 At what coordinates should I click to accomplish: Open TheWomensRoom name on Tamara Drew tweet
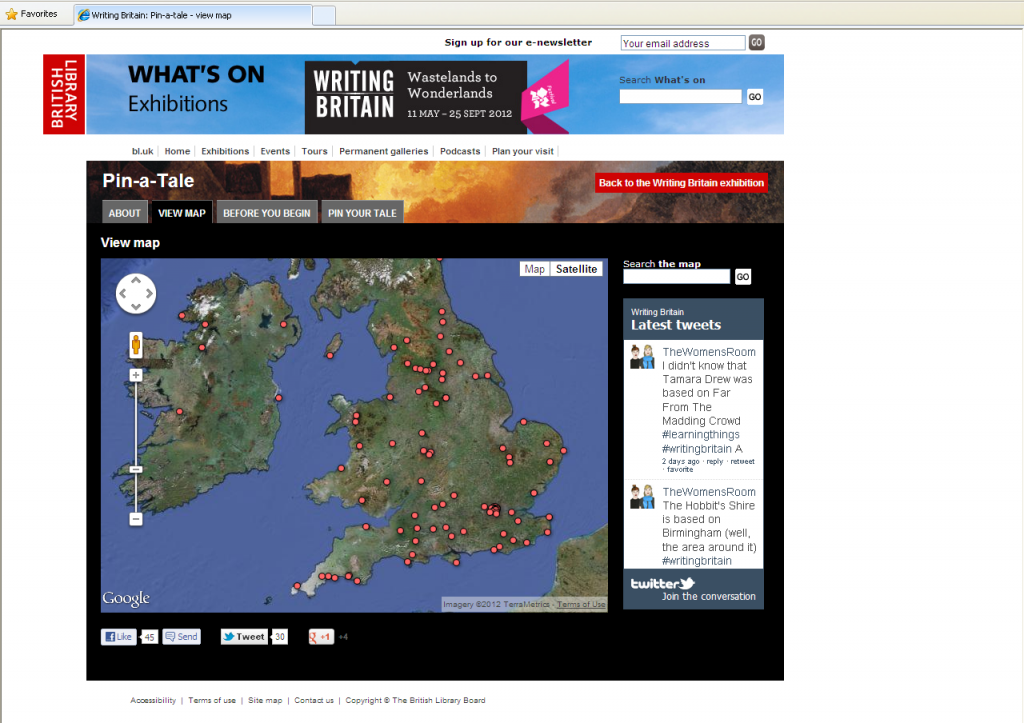point(709,352)
